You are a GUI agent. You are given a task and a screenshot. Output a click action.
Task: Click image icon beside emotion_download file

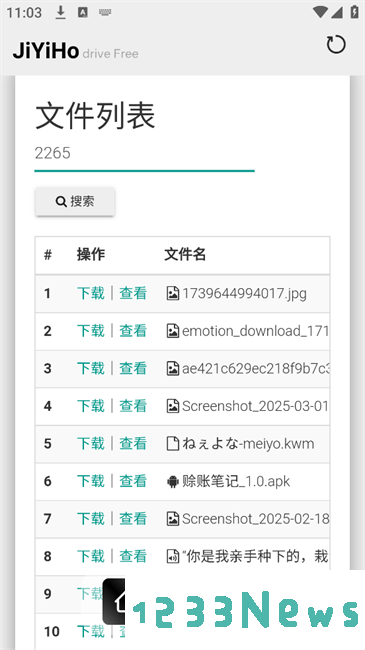pyautogui.click(x=173, y=331)
